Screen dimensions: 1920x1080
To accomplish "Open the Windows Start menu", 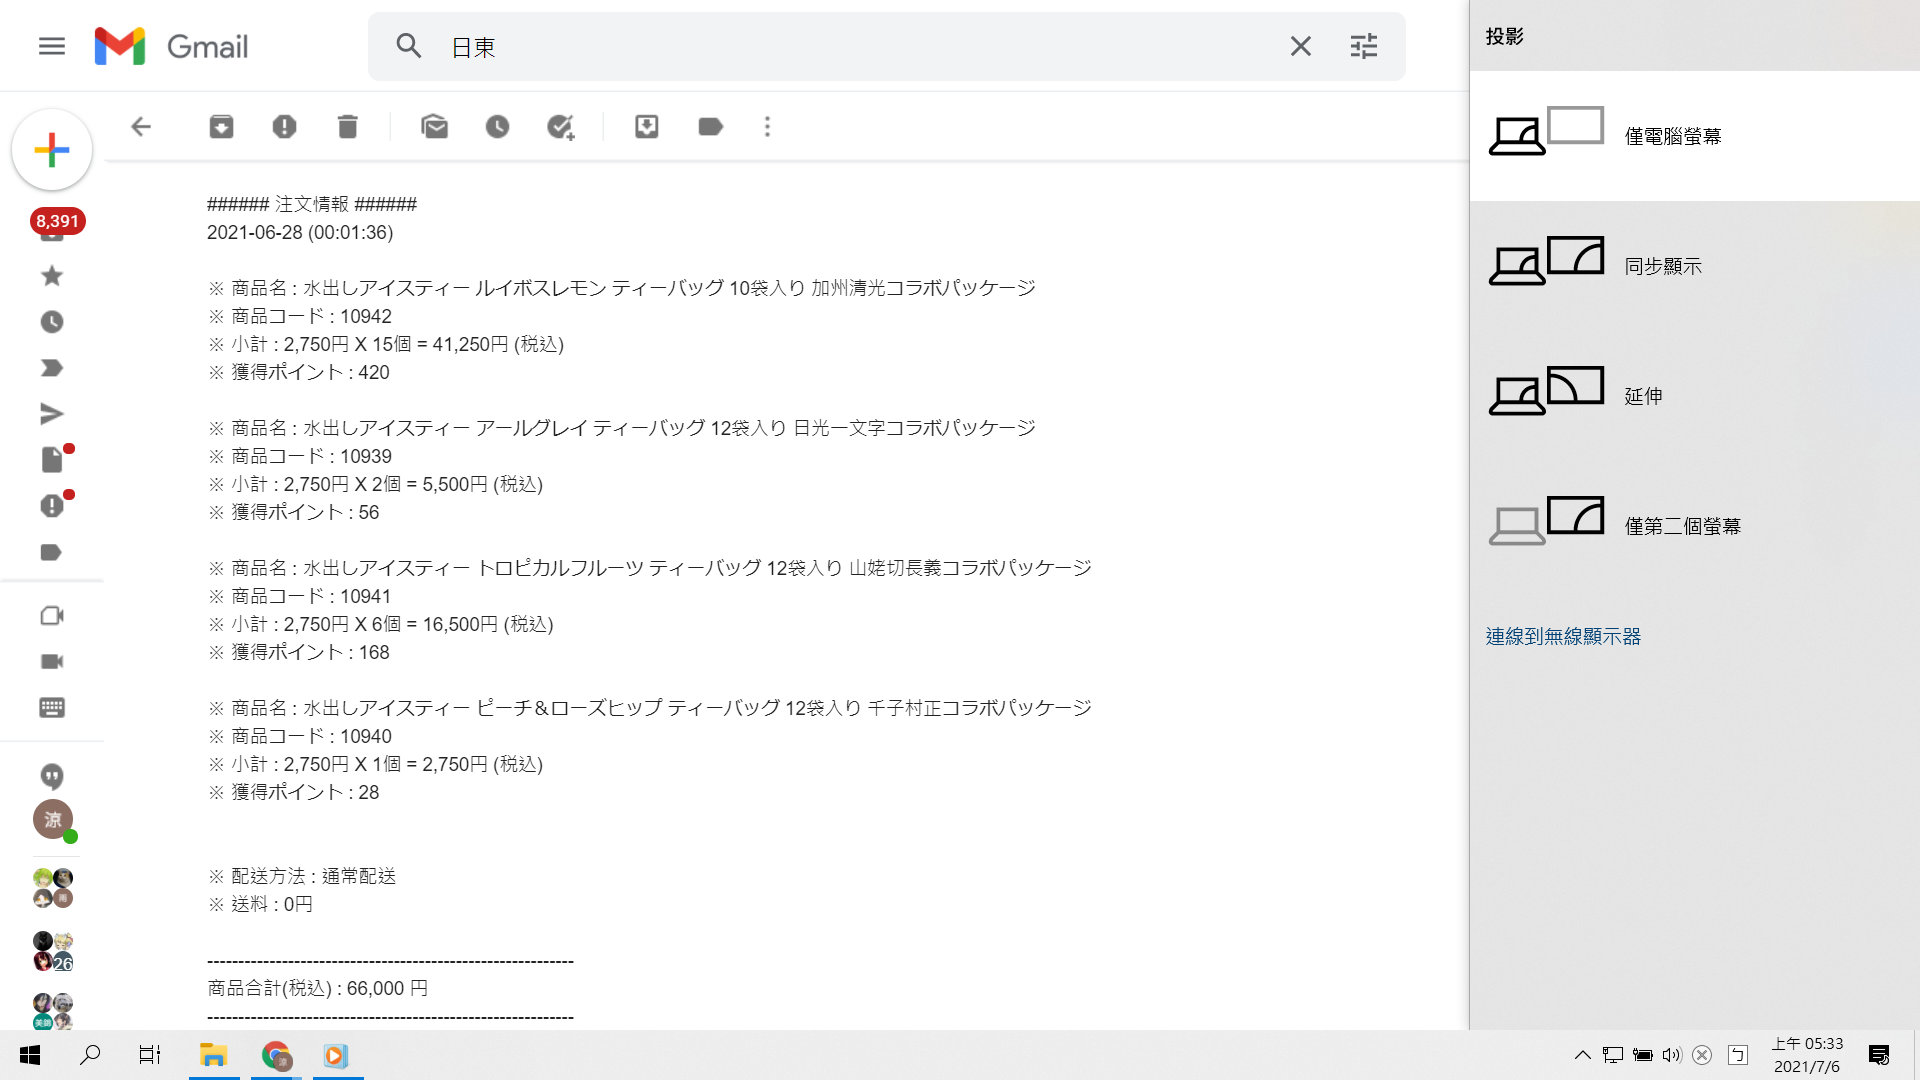I will coord(30,1055).
